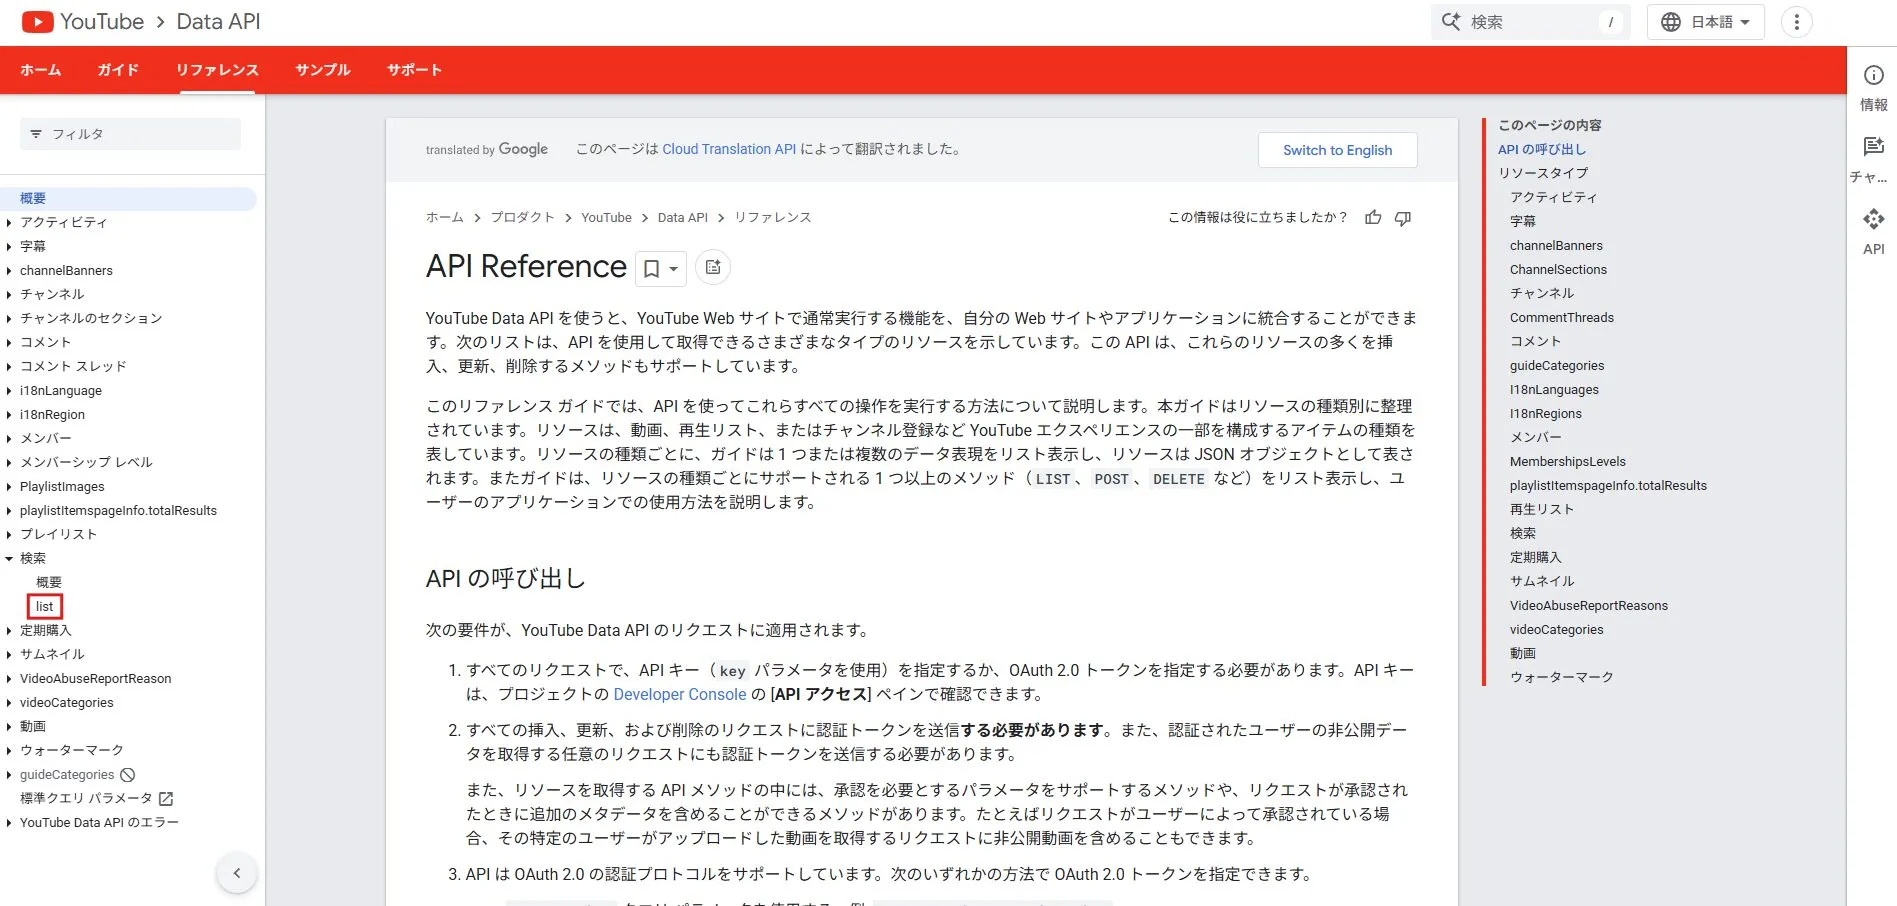Expand the サムネイル sidebar section
Screen dimensions: 1897x906
pos(9,655)
